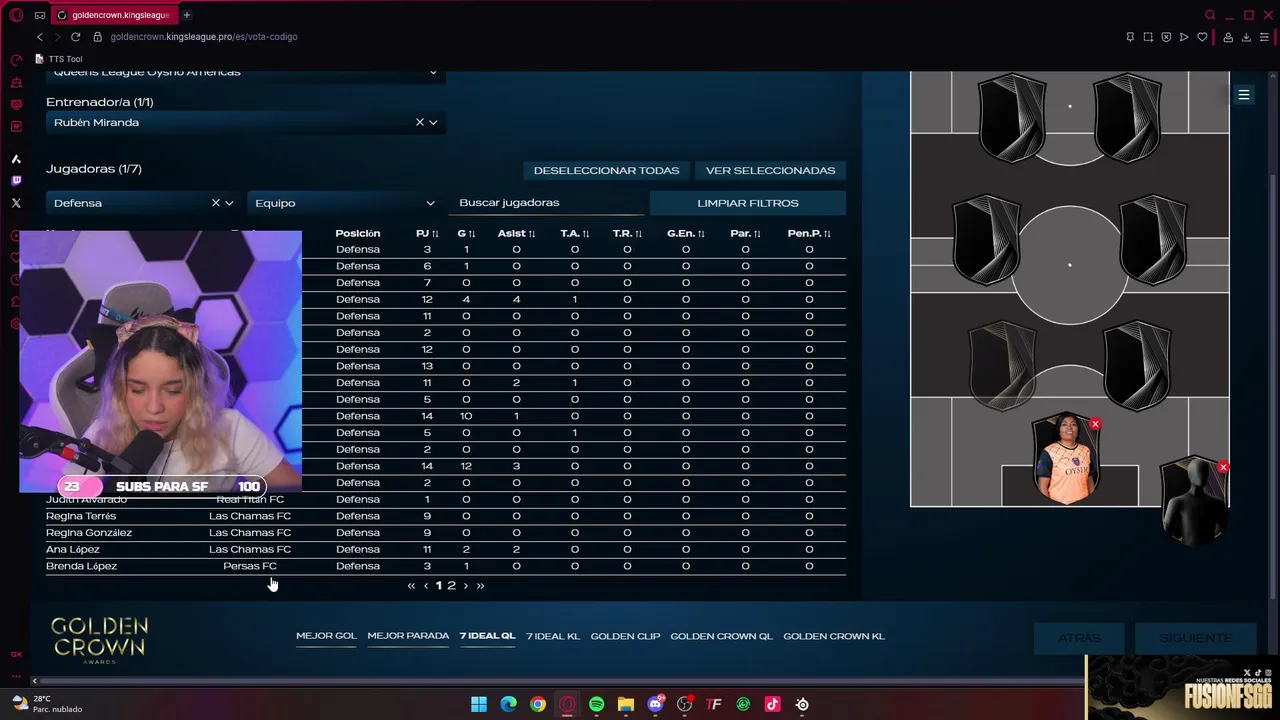Viewport: 1280px width, 720px height.
Task: Click the address bar URL
Action: point(204,37)
